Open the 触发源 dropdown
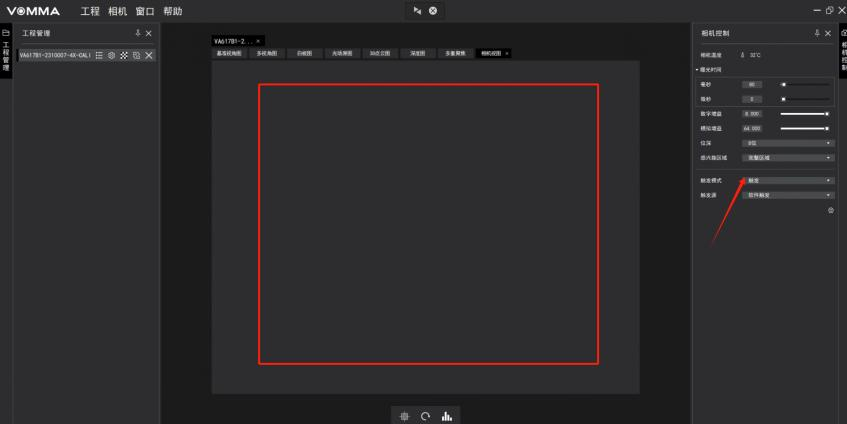This screenshot has width=847, height=424. [x=788, y=195]
